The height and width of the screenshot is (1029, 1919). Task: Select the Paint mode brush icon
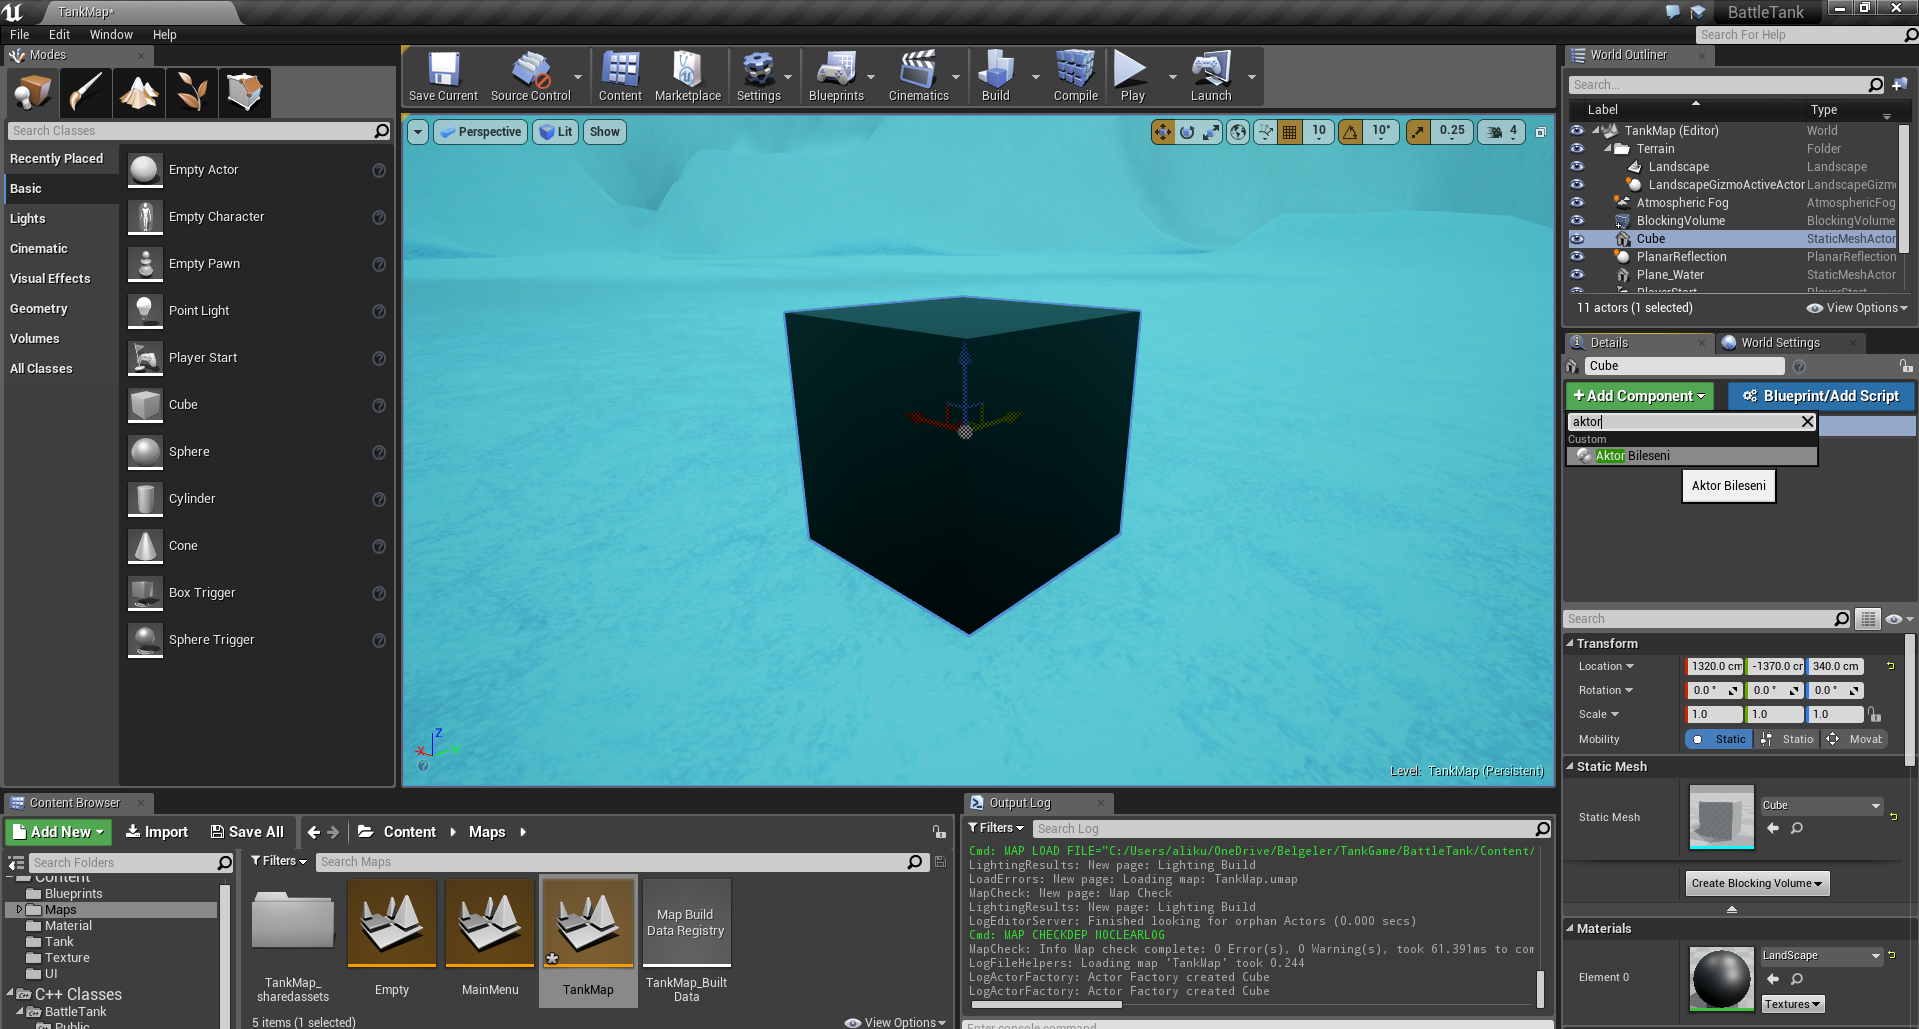coord(86,92)
